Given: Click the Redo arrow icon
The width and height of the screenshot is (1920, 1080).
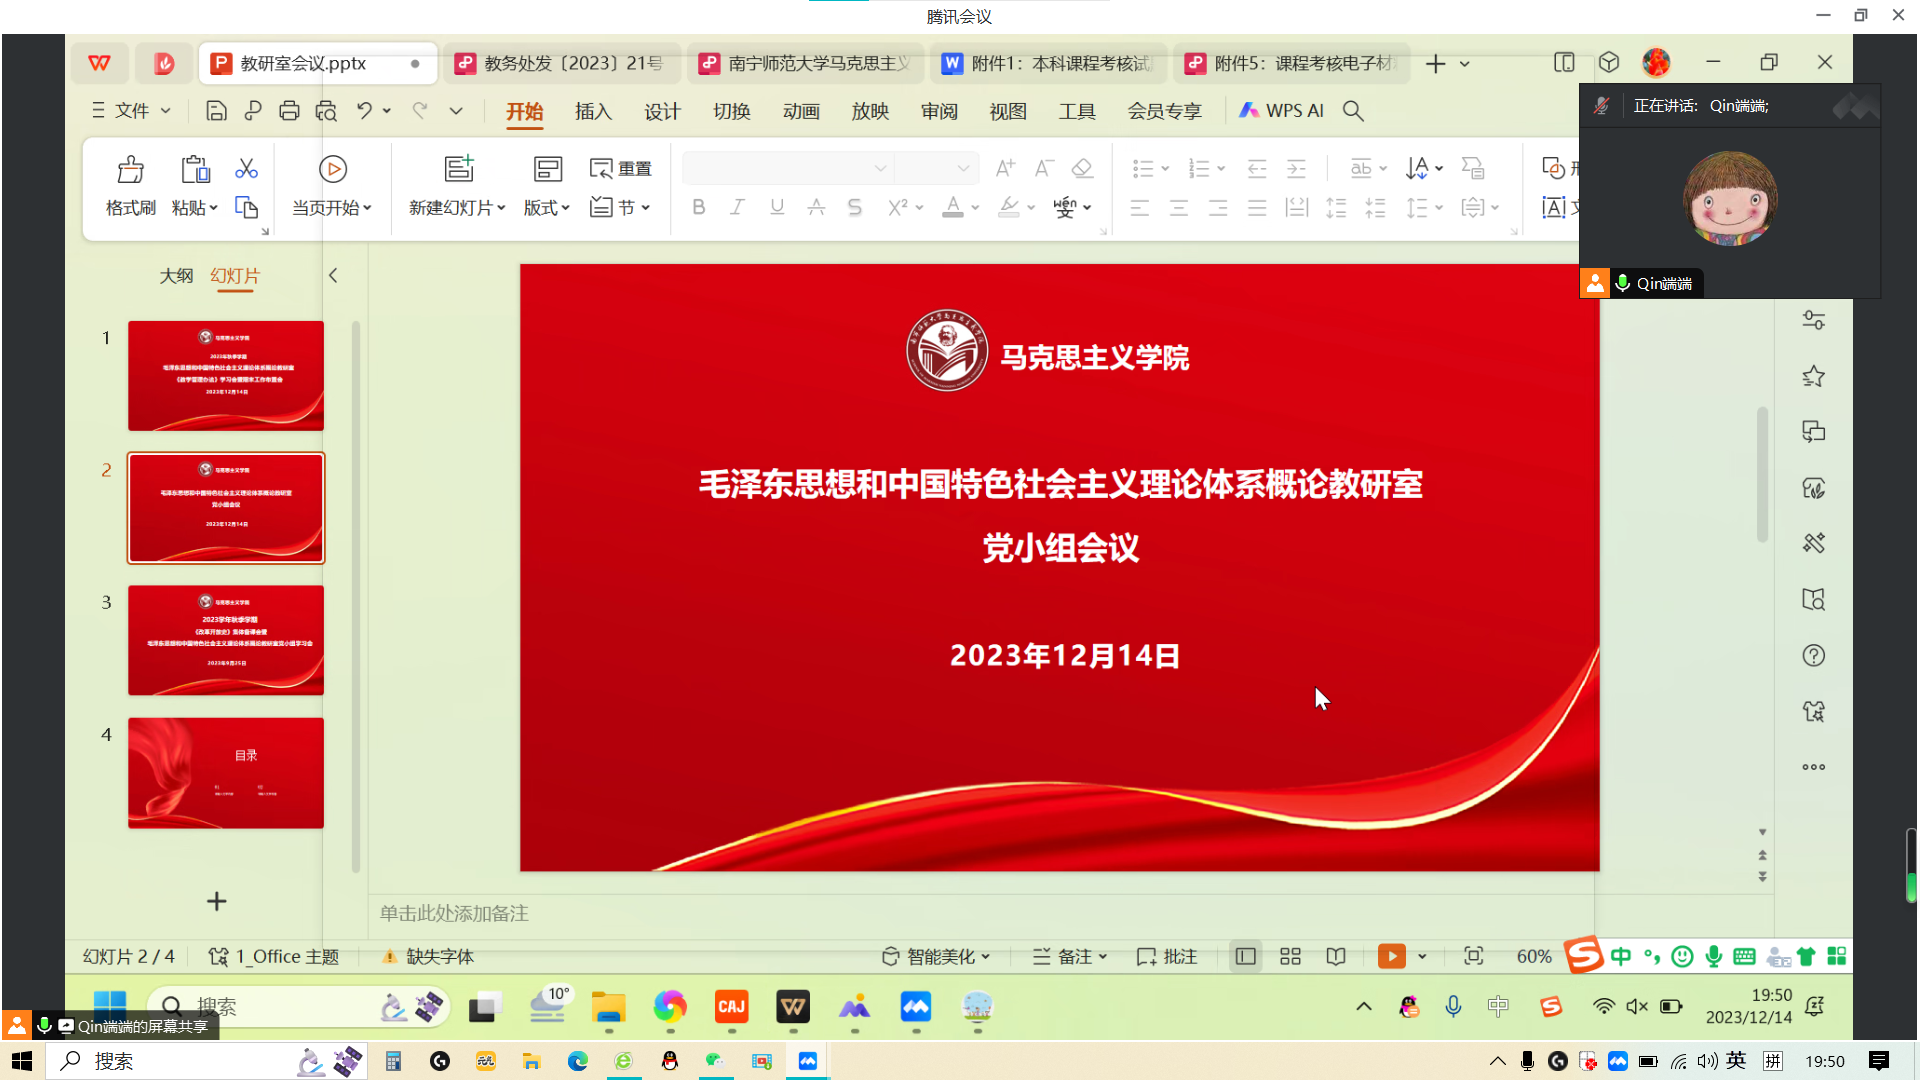Looking at the screenshot, I should pos(420,111).
